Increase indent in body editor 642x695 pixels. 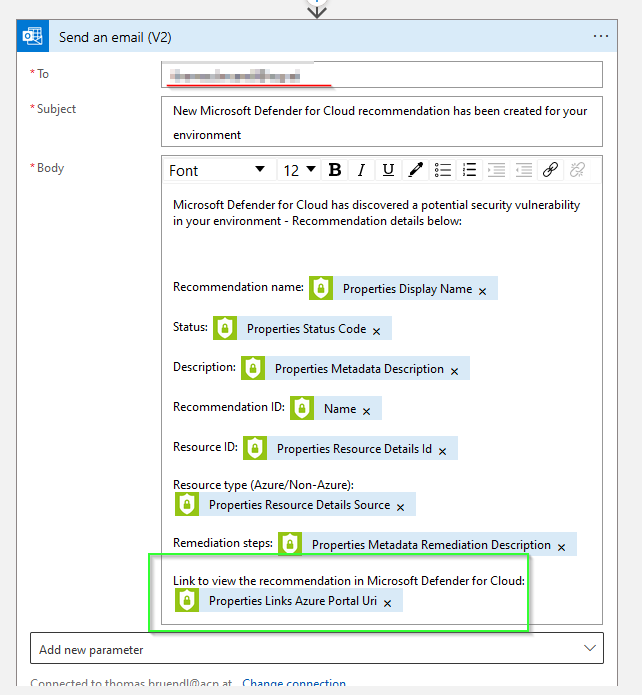496,170
